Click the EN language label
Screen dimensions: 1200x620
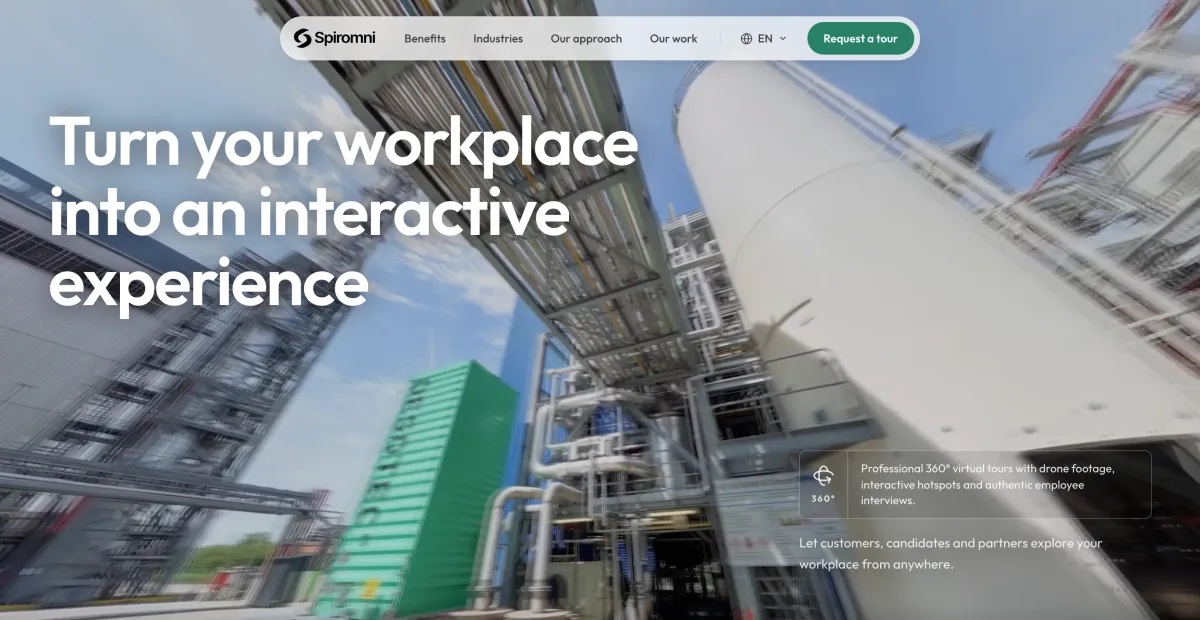[x=765, y=39]
